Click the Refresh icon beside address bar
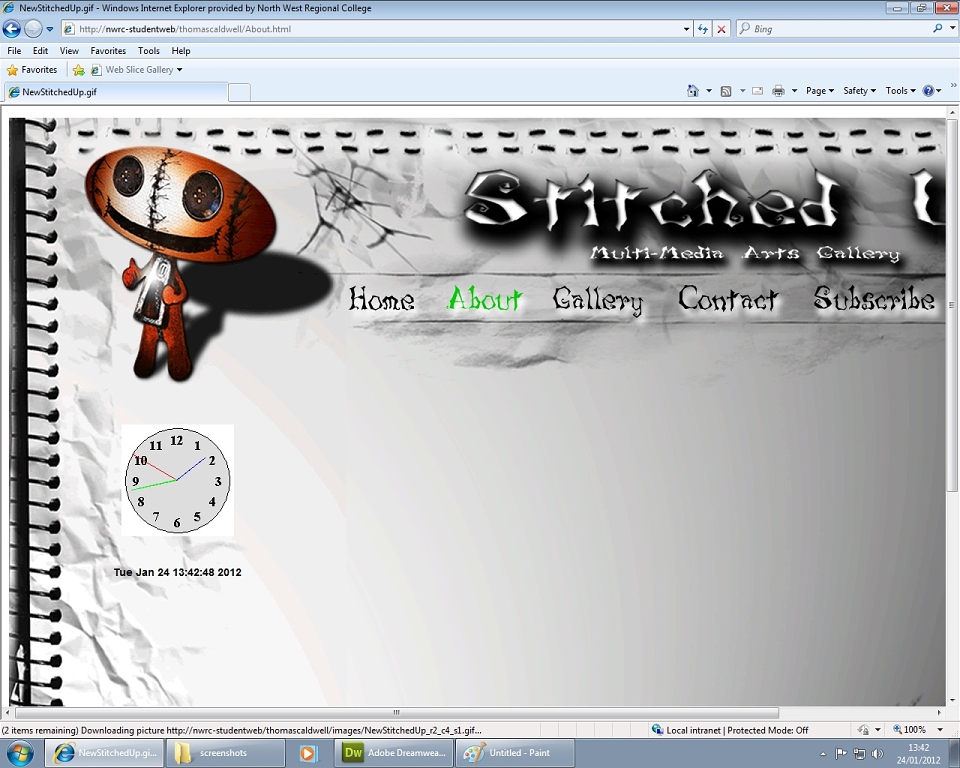960x768 pixels. click(703, 29)
